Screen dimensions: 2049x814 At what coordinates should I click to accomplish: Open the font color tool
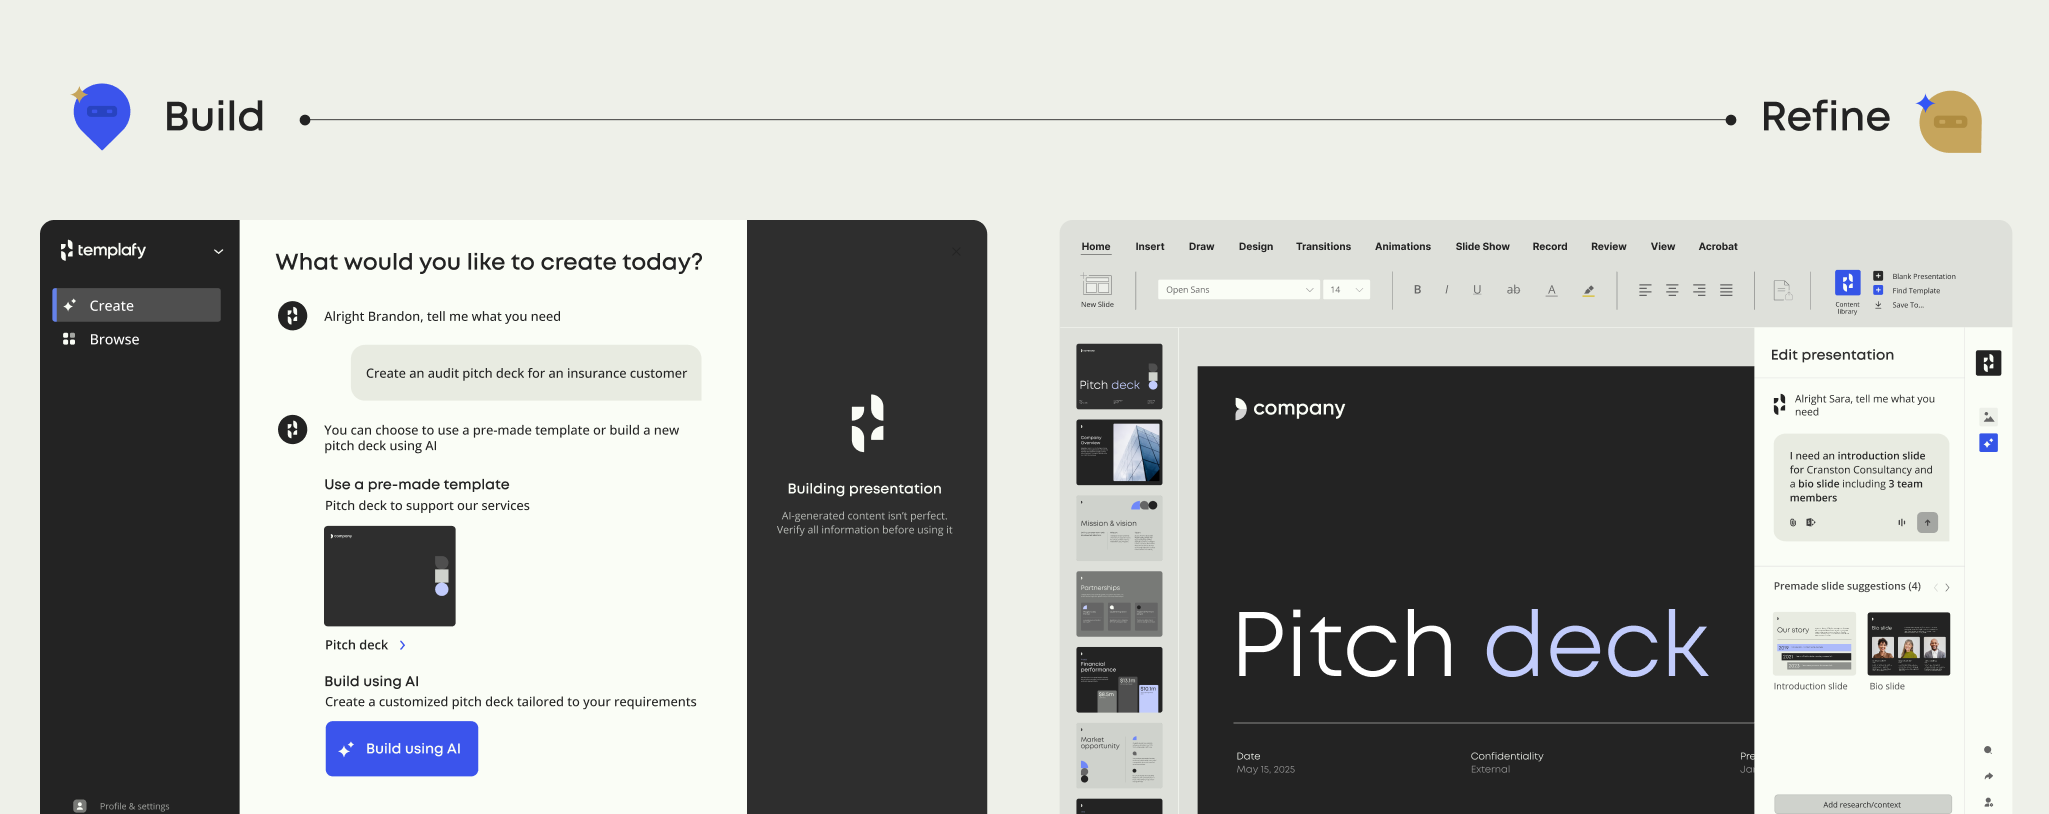click(1551, 290)
